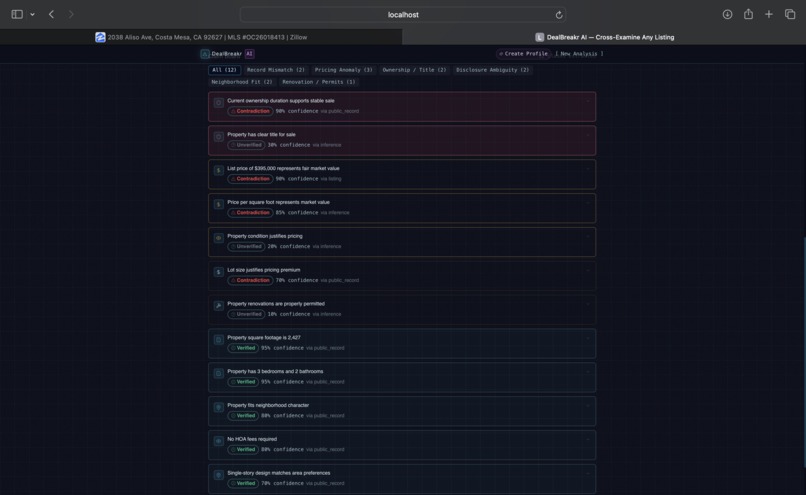806x495 pixels.
Task: Open the Safari share icon
Action: pyautogui.click(x=748, y=14)
